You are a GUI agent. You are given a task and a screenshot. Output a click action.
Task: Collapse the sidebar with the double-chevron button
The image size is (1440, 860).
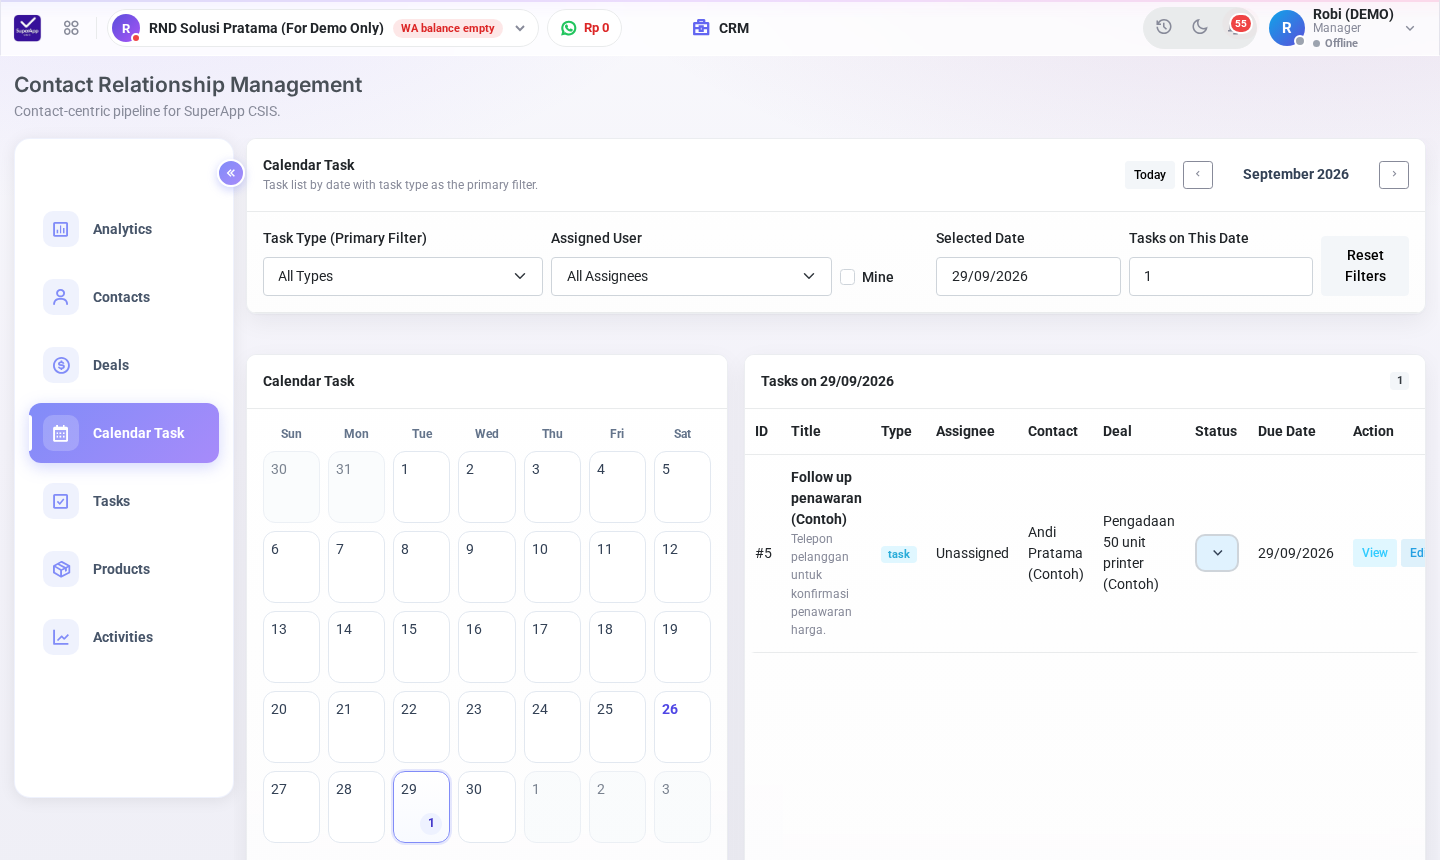[x=231, y=173]
